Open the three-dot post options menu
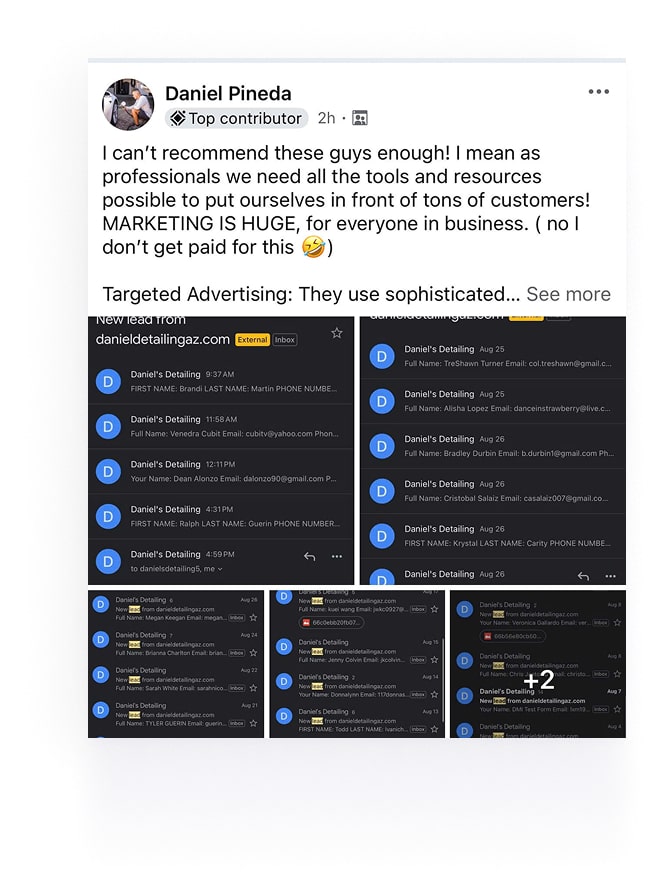The height and width of the screenshot is (889, 666). [599, 91]
